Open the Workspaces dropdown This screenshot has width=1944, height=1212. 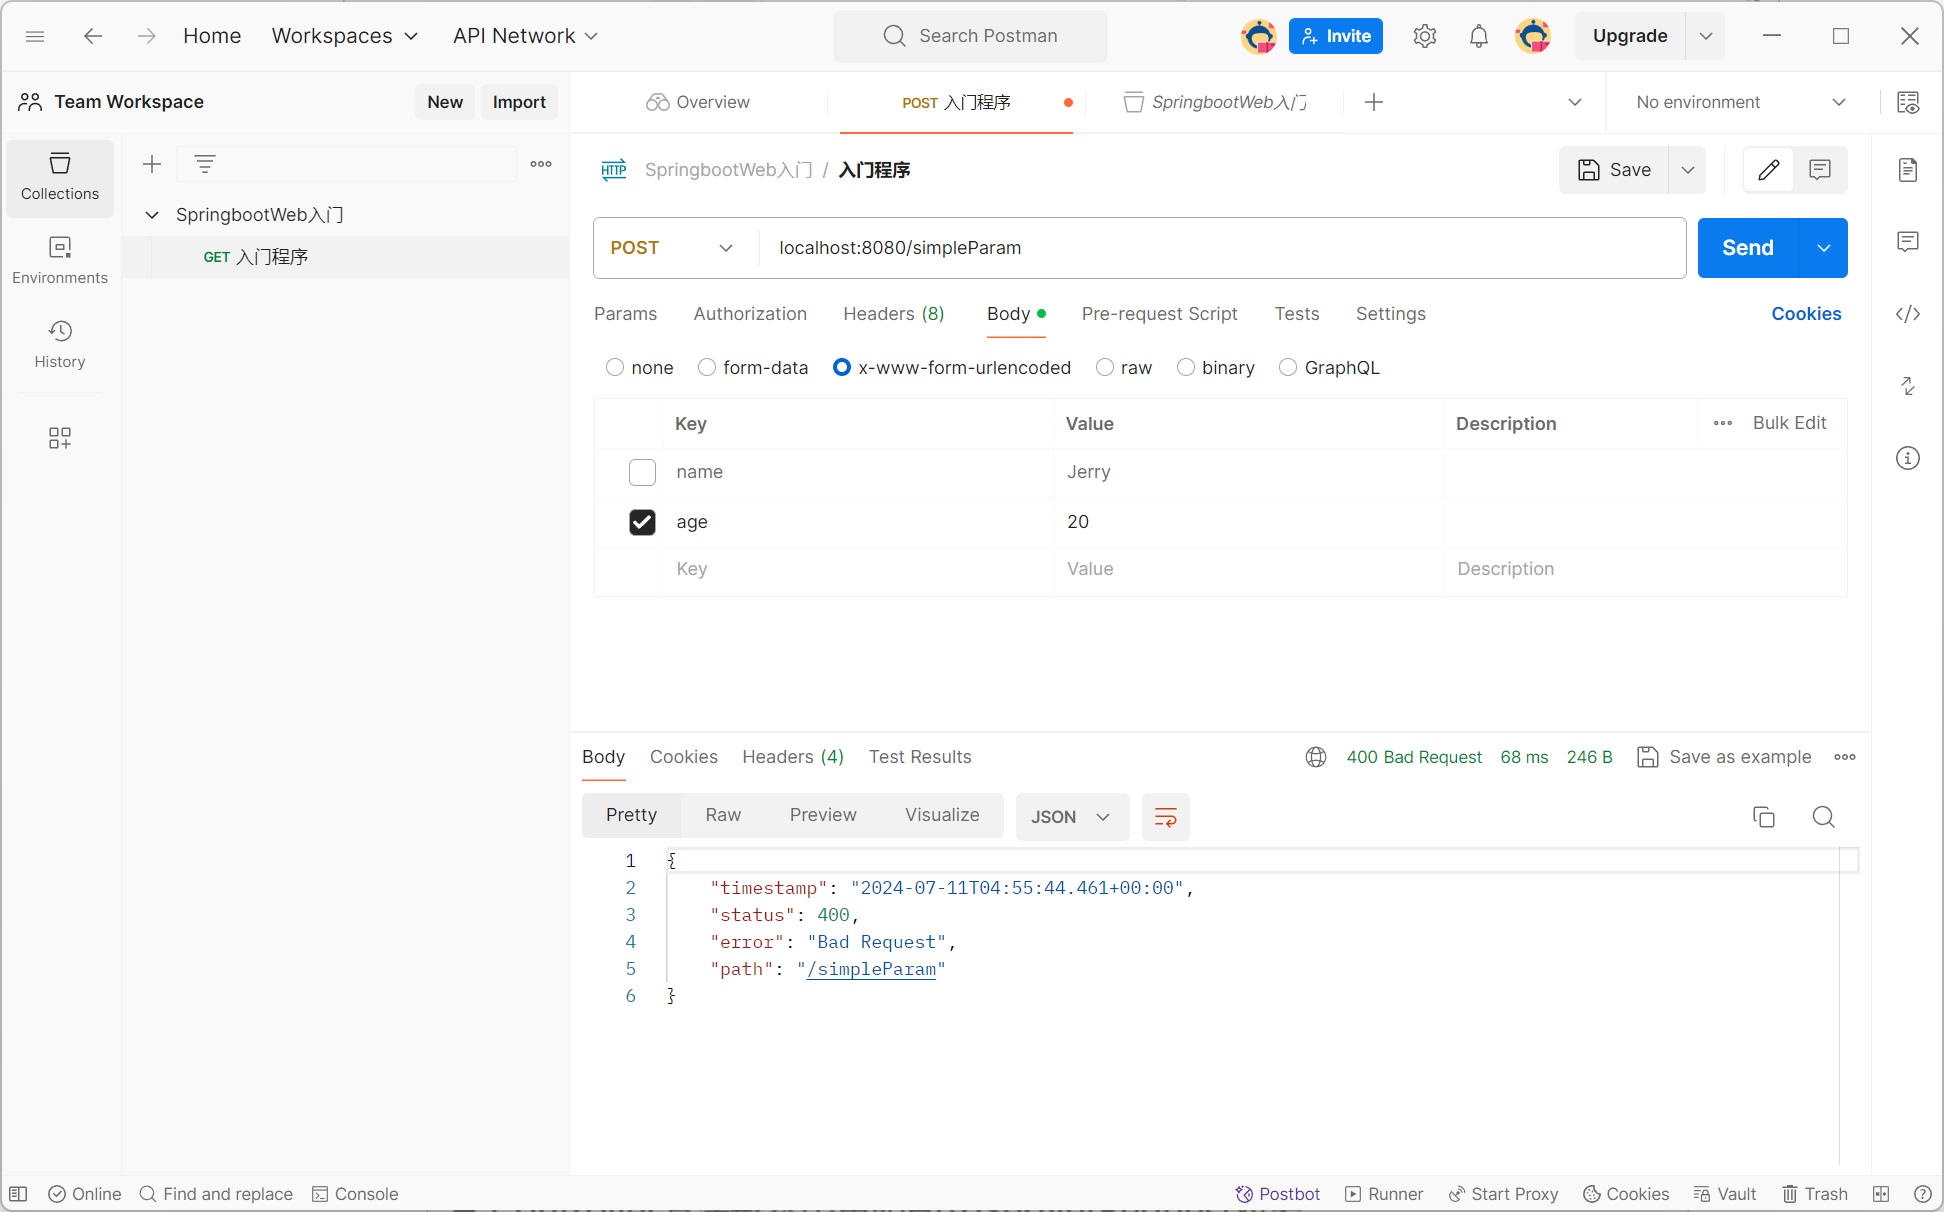click(345, 36)
